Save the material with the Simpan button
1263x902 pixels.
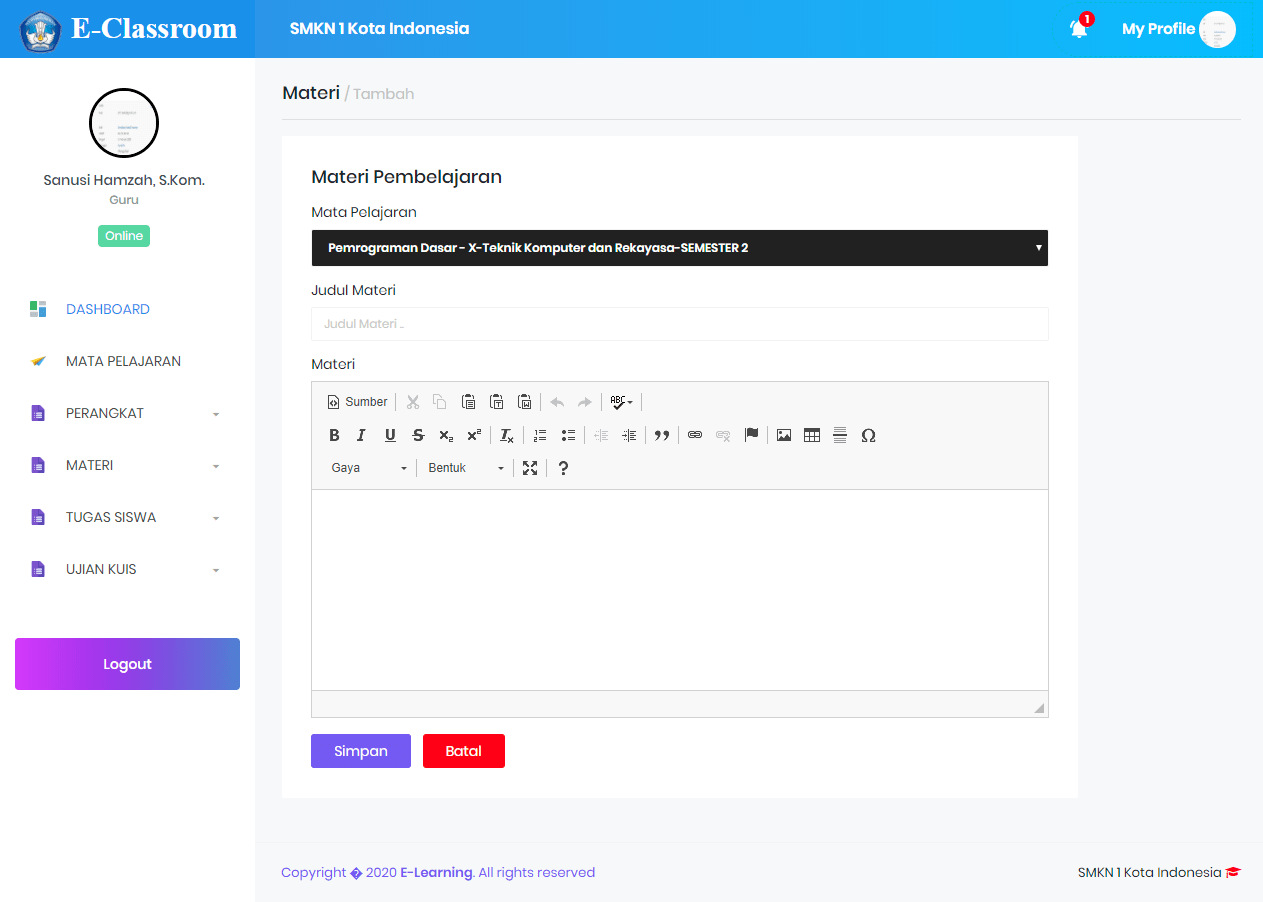(360, 750)
